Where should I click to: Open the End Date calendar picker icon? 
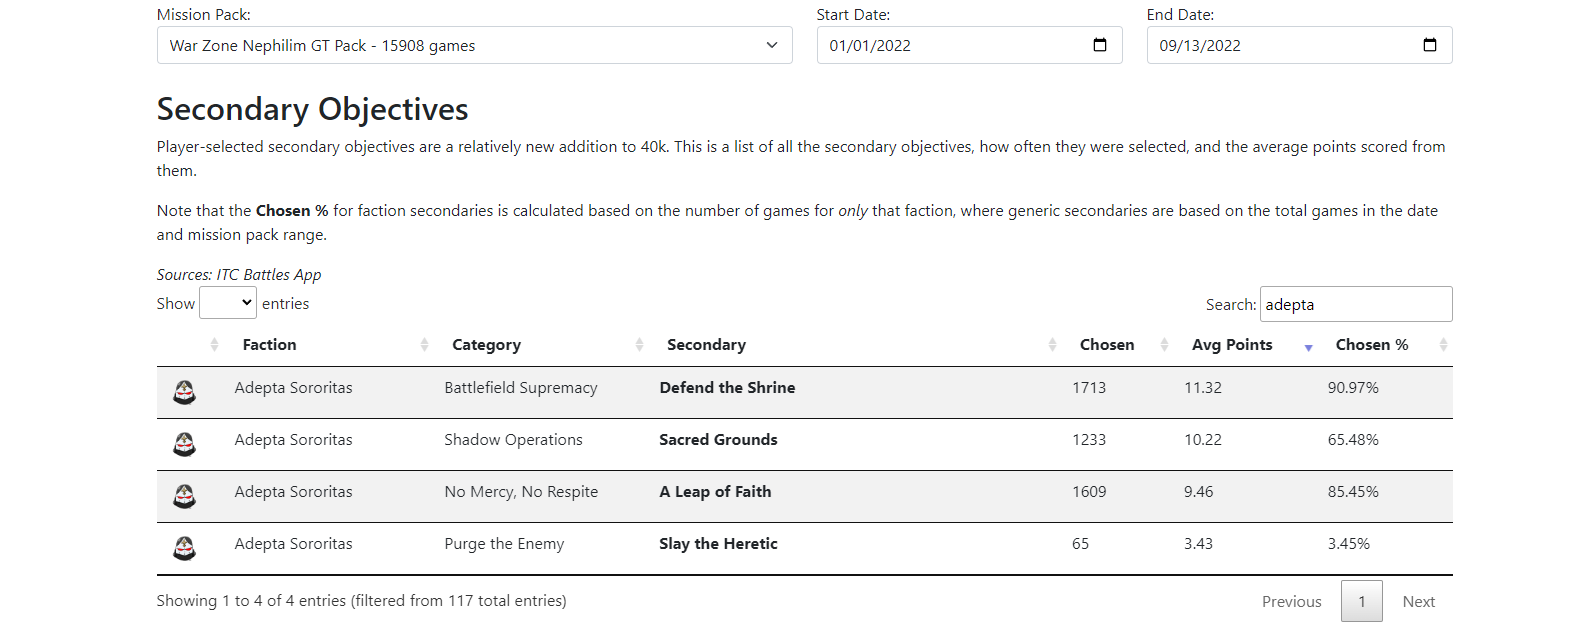tap(1429, 45)
